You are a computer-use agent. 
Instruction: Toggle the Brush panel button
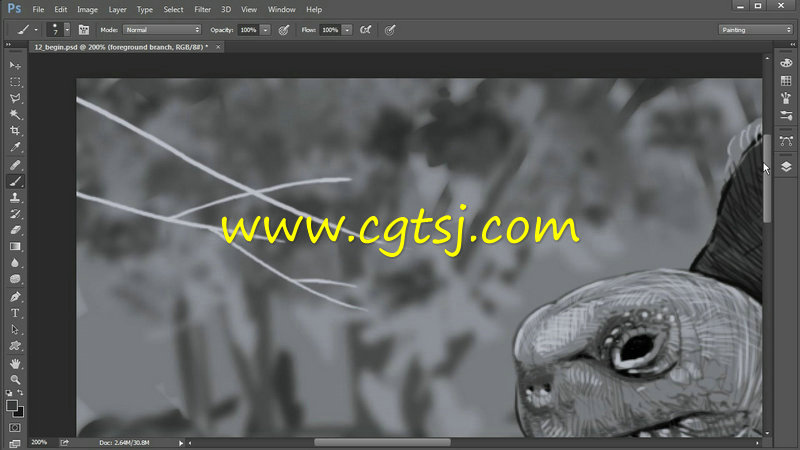[x=84, y=30]
